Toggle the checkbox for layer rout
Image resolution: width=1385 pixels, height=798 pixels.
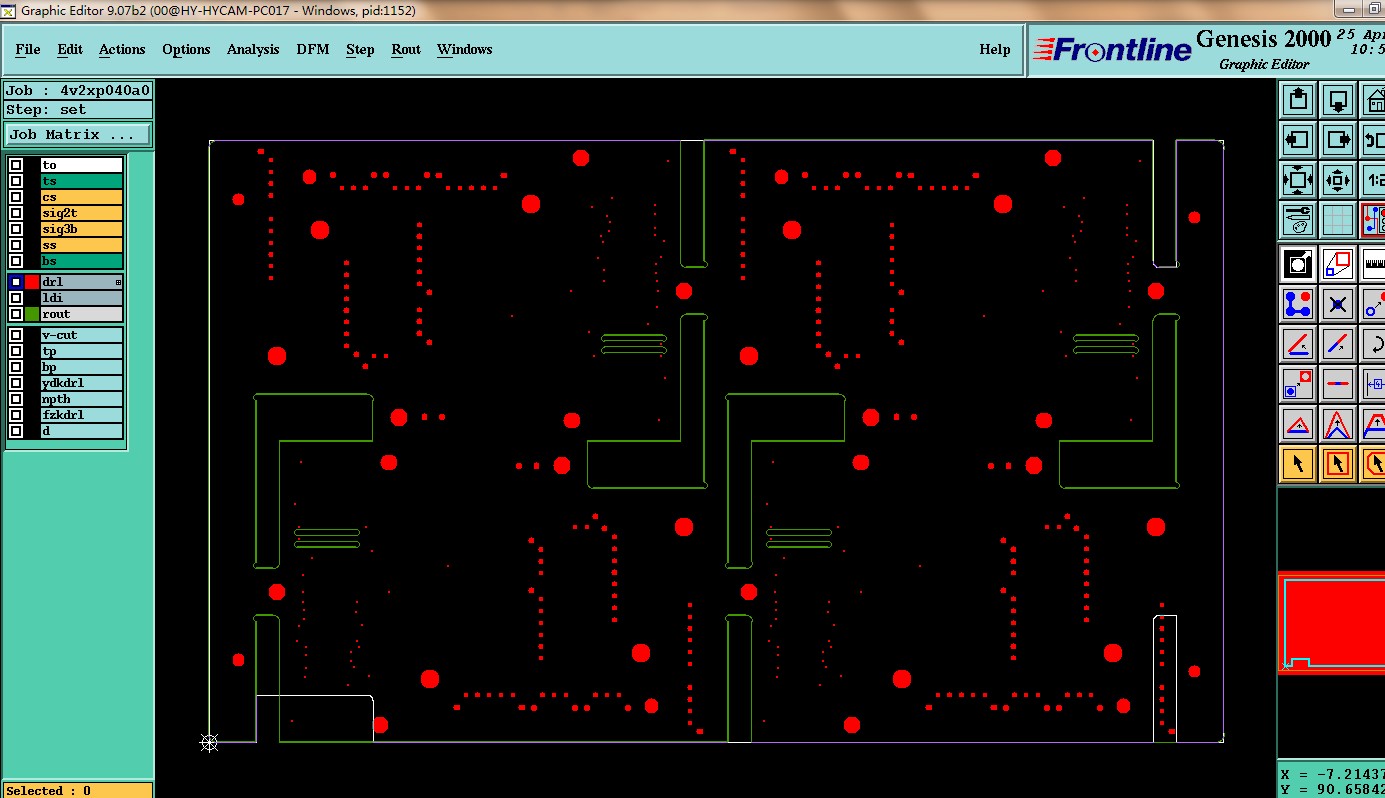(16, 314)
